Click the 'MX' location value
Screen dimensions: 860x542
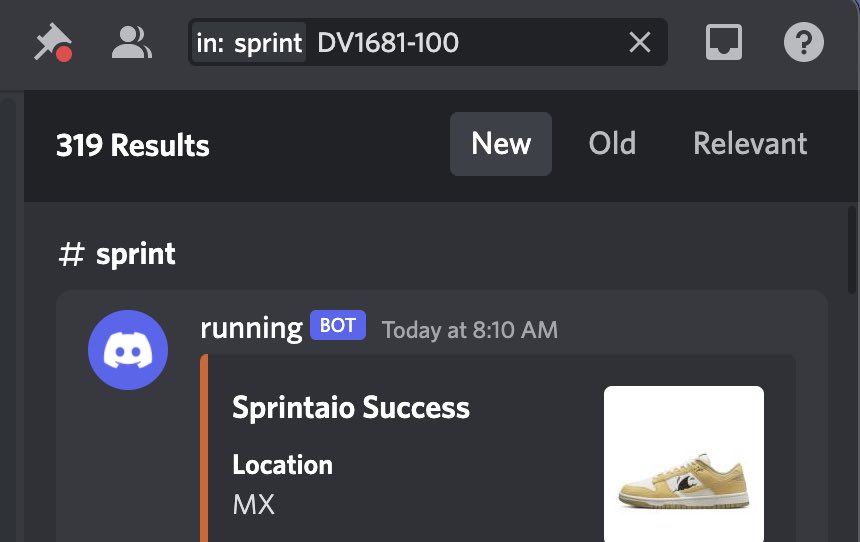click(253, 504)
